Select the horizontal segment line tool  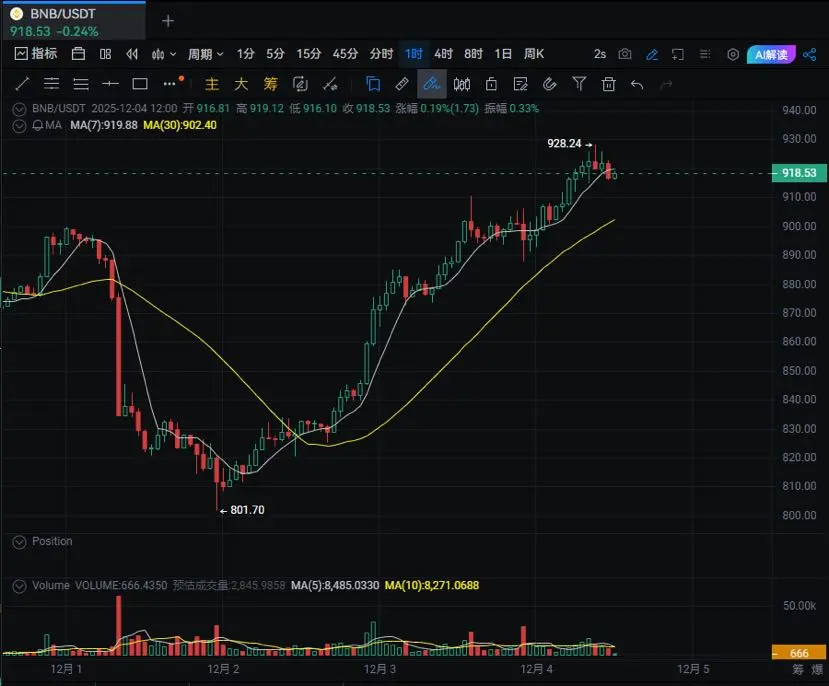[110, 84]
